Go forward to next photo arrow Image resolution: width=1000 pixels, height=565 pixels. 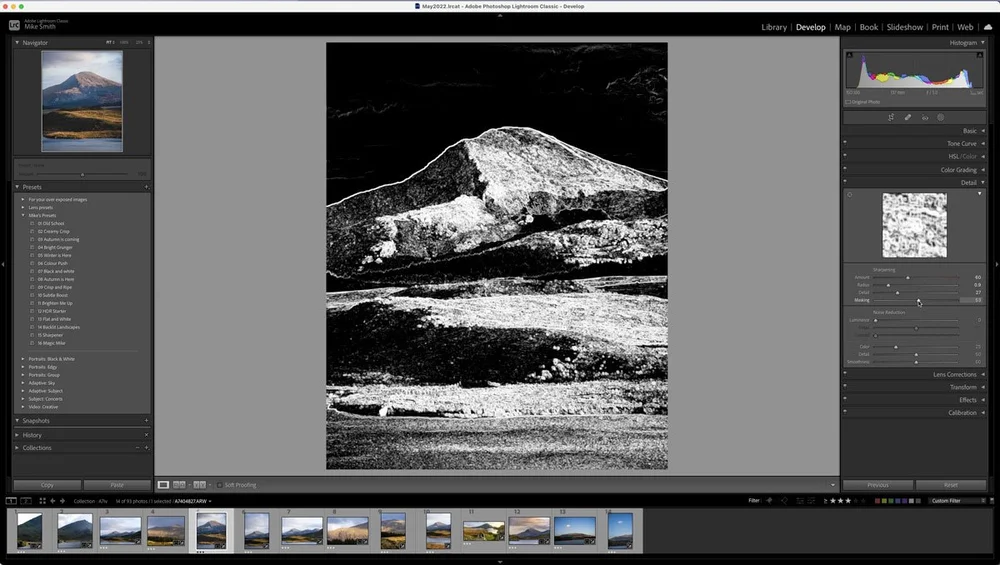[62, 501]
